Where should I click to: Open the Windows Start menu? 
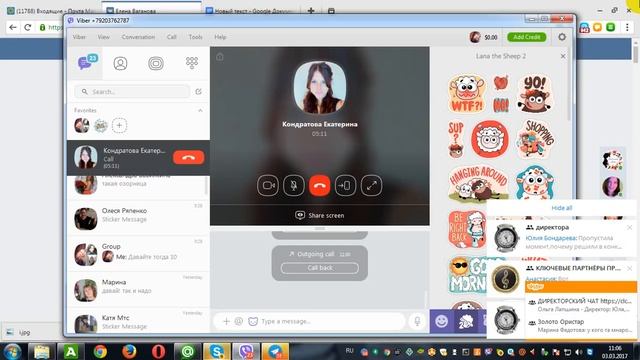pyautogui.click(x=12, y=351)
